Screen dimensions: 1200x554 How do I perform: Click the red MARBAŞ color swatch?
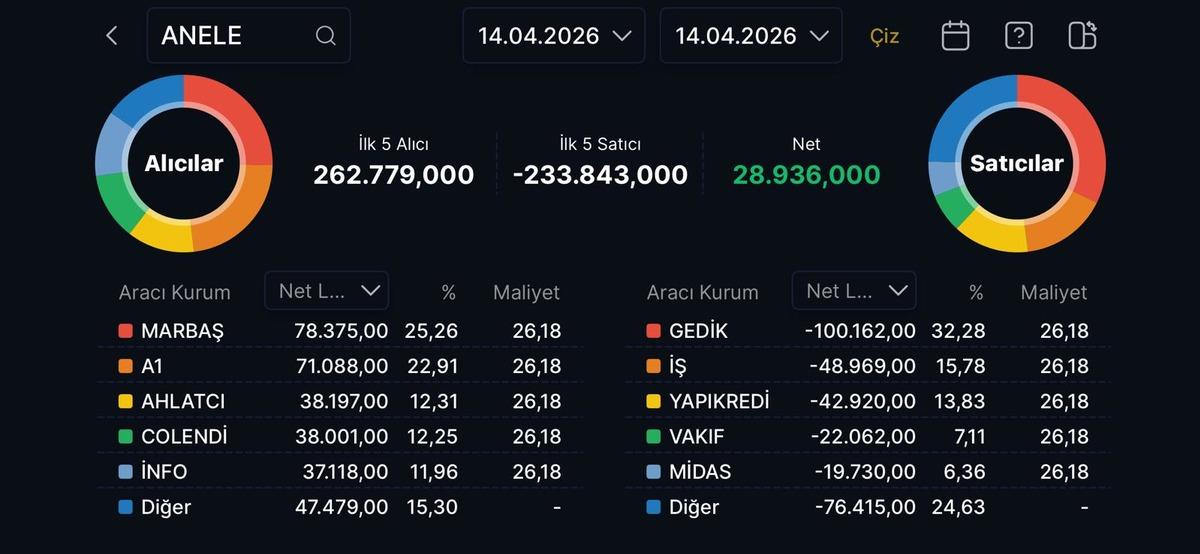pyautogui.click(x=125, y=331)
